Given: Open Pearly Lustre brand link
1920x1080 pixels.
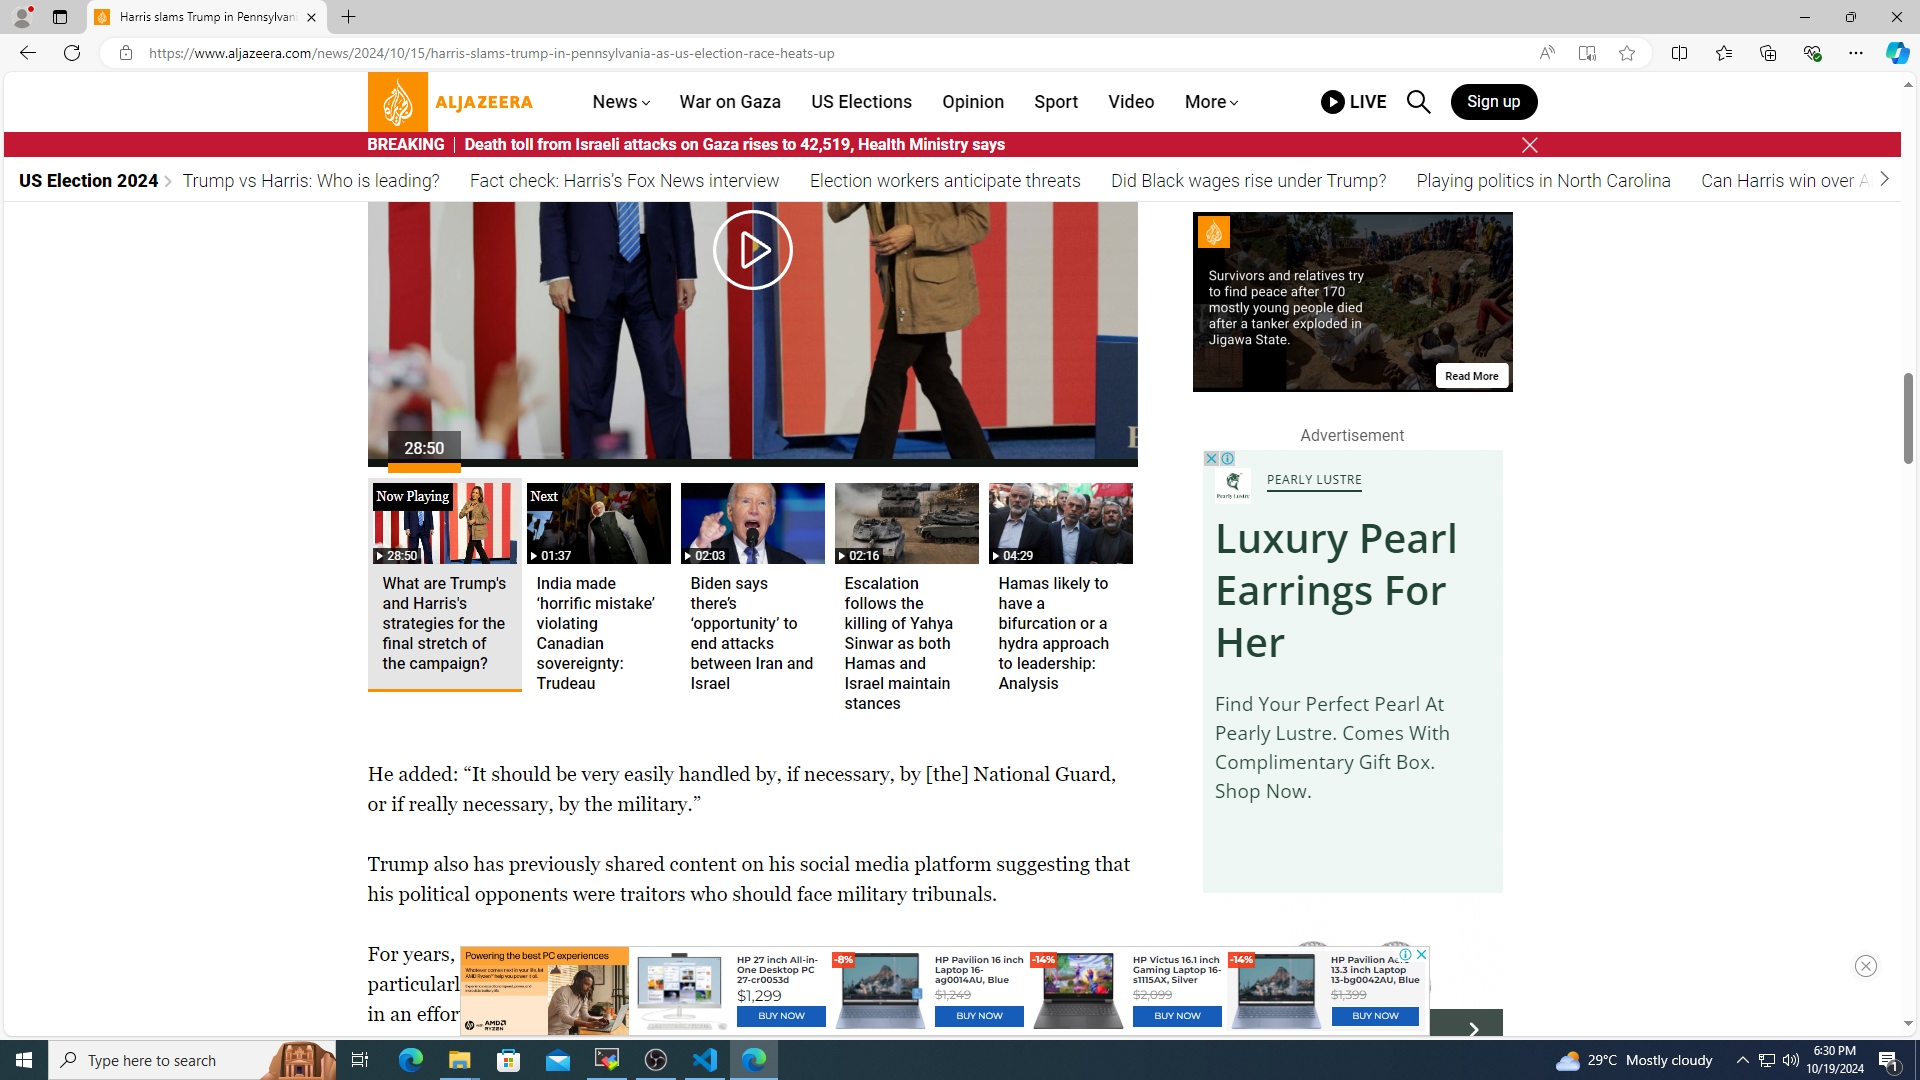Looking at the screenshot, I should pyautogui.click(x=1314, y=480).
